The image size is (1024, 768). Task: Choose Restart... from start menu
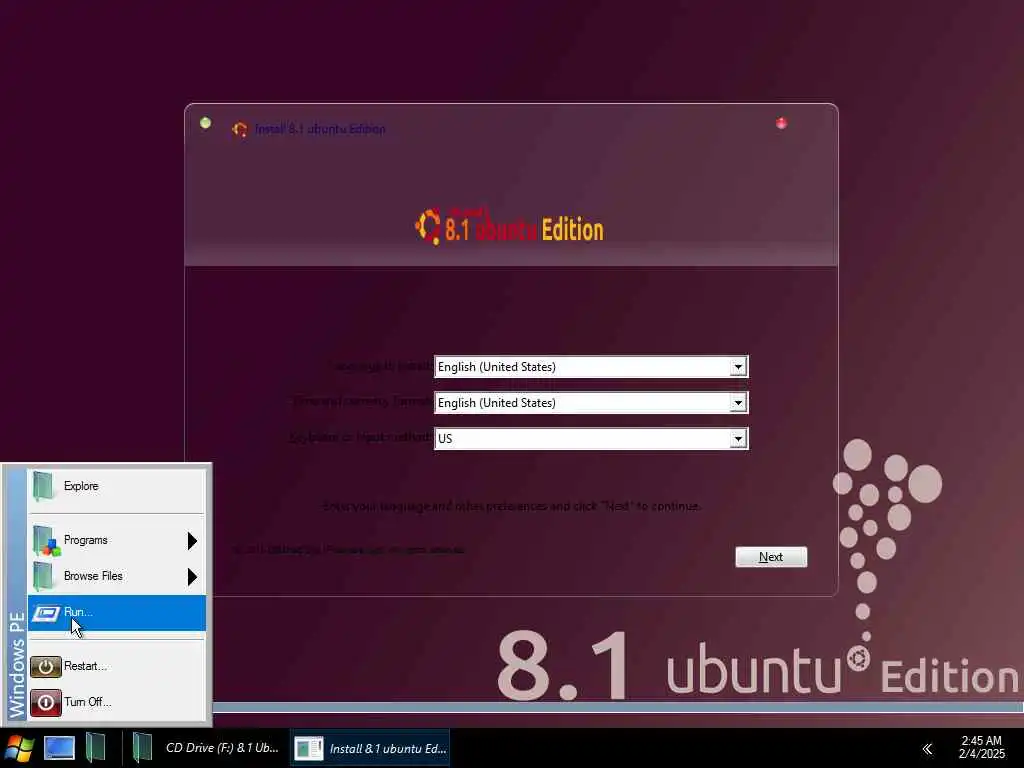click(116, 667)
